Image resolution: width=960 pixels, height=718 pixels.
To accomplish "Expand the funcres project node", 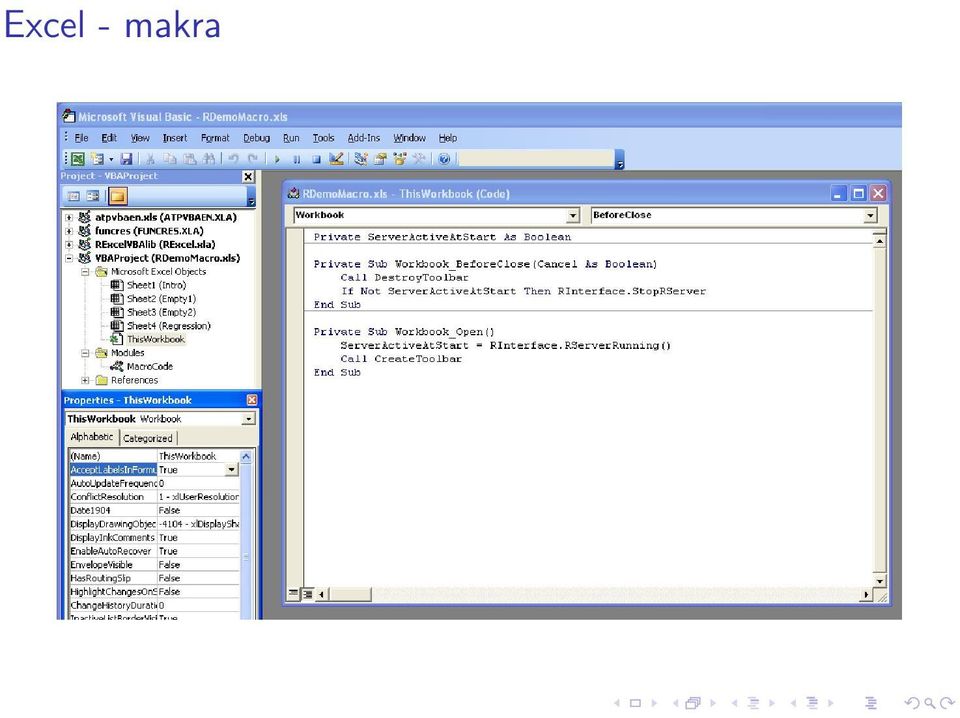I will (x=69, y=231).
